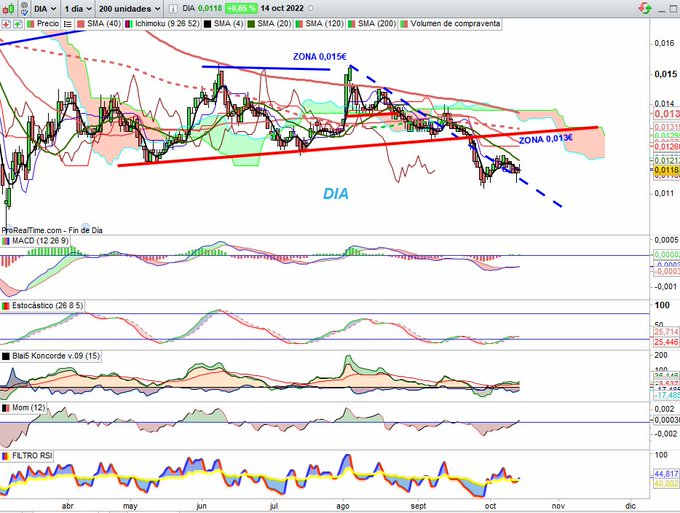Click the 0,0005 MACD axis label
This screenshot has width=680, height=513.
pyautogui.click(x=666, y=240)
